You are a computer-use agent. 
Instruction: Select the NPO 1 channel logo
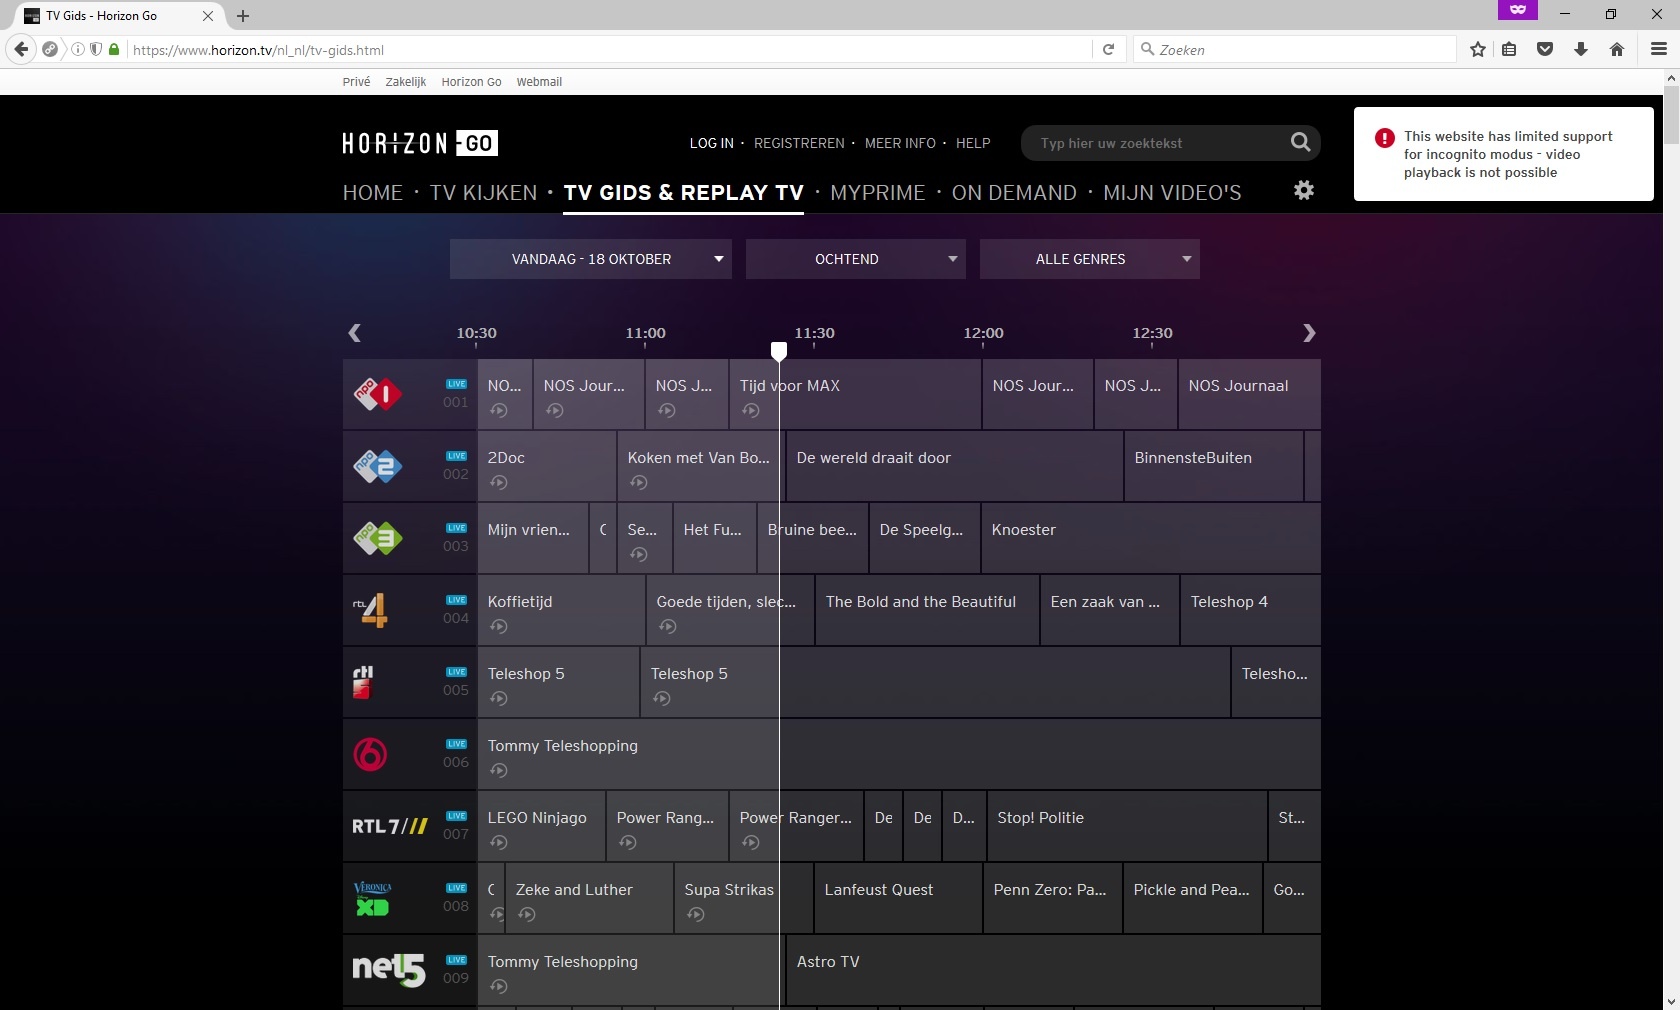(x=377, y=394)
